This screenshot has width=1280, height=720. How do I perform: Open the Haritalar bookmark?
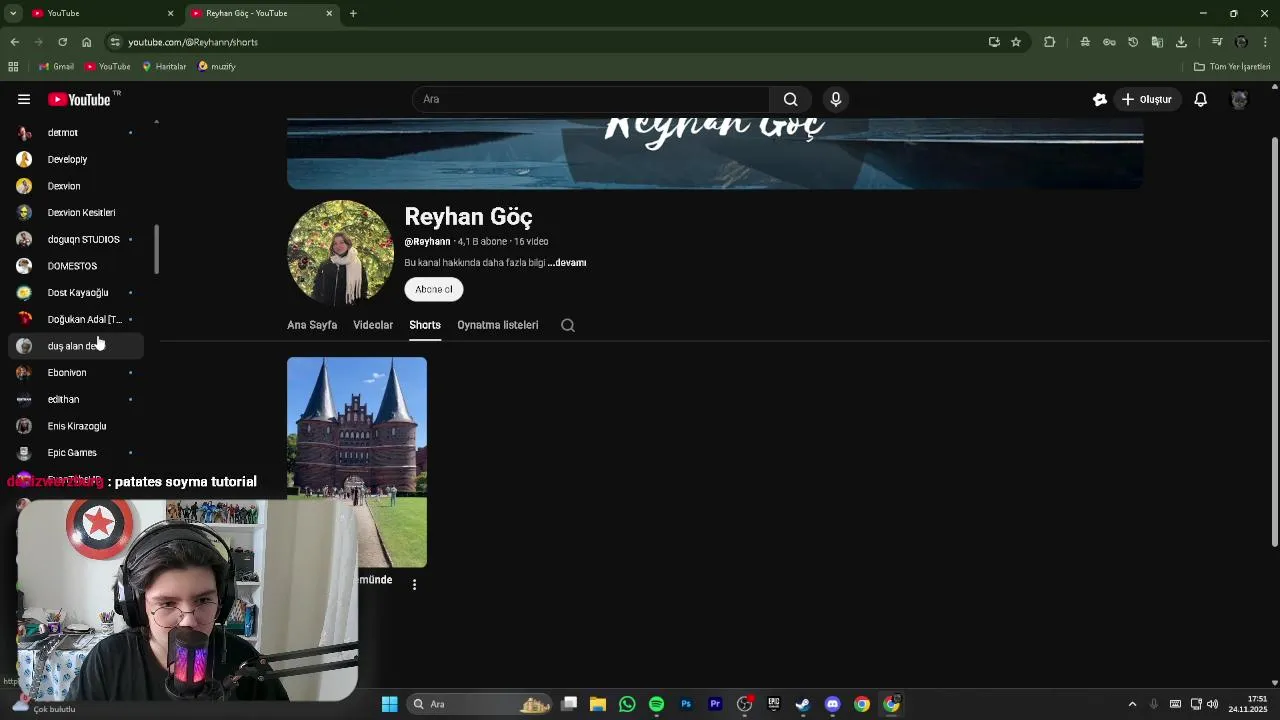click(164, 66)
